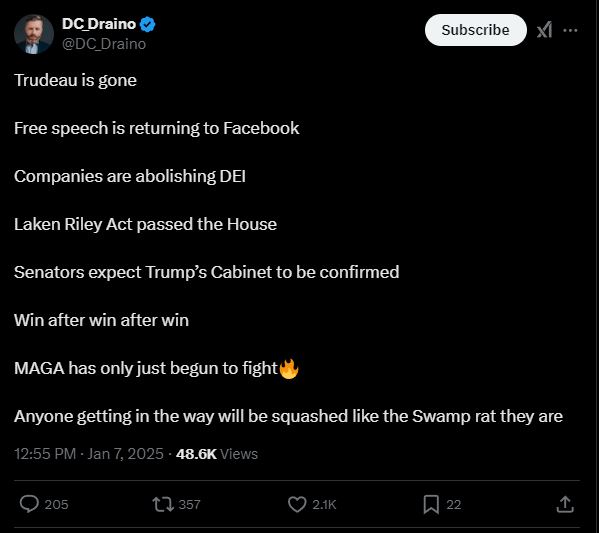Like the post with the heart icon

[297, 504]
